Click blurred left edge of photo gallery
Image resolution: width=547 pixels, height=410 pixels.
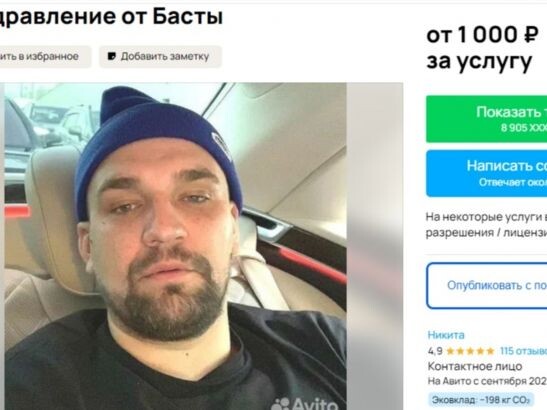click(x=2, y=246)
